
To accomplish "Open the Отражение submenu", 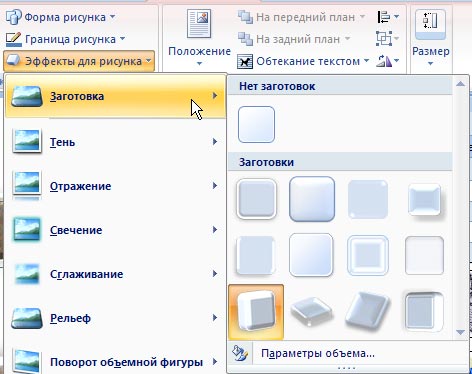I will point(115,186).
